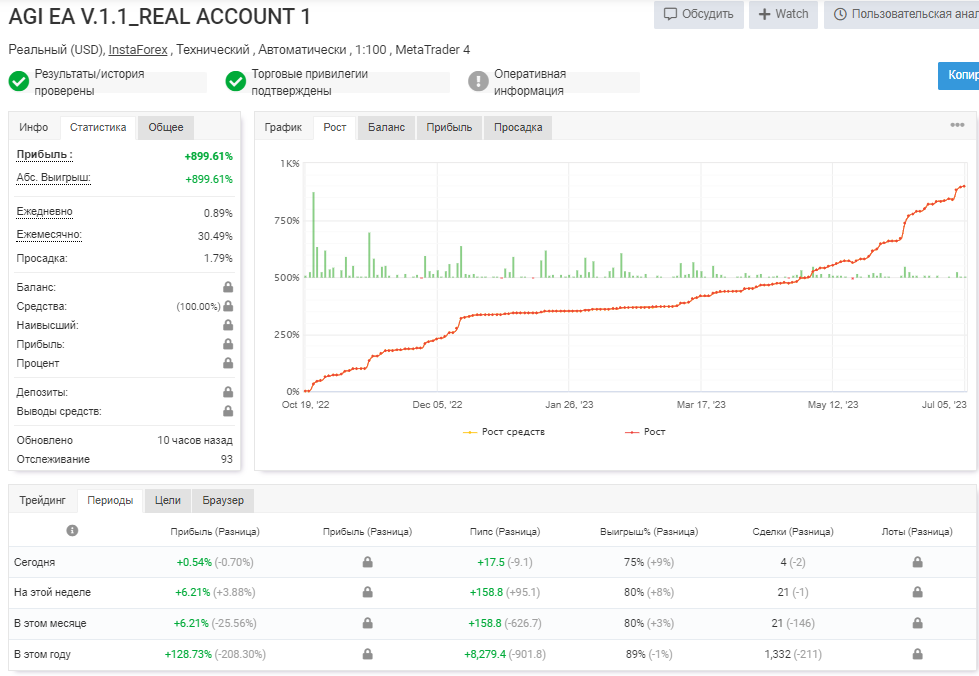
Task: Open the three-dots chart options menu
Action: (957, 125)
